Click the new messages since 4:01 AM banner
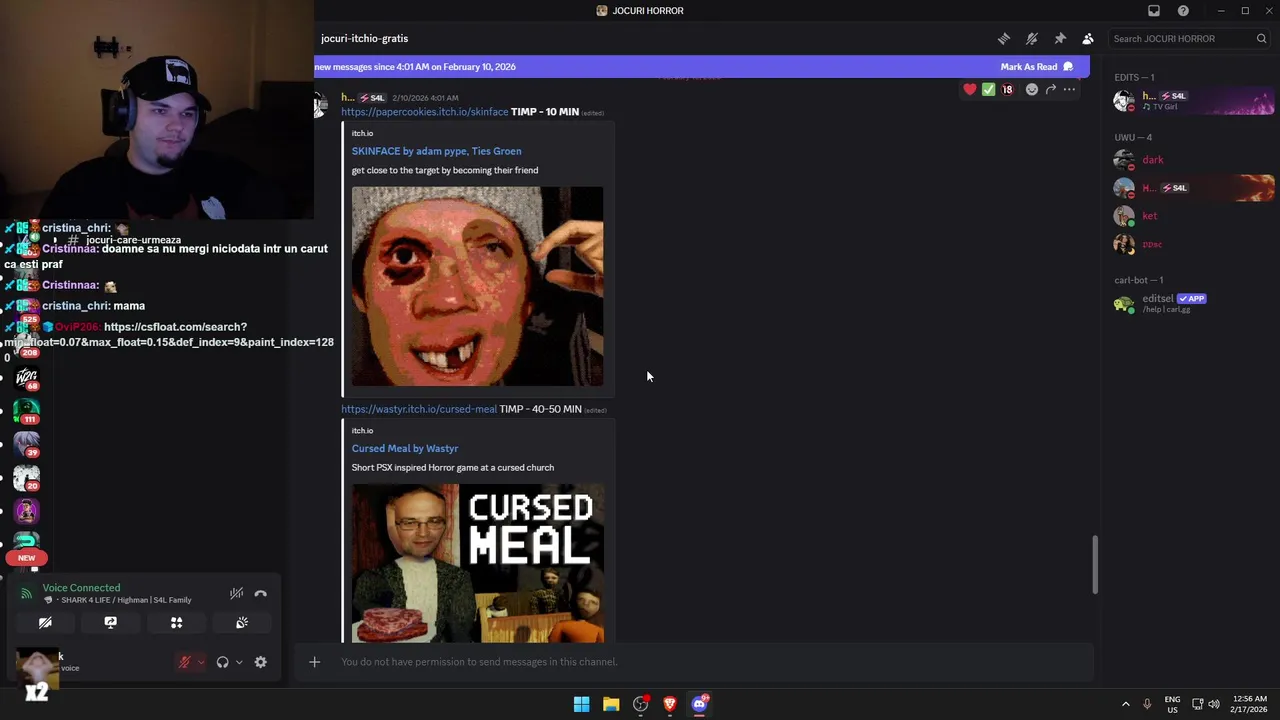Screen dimensions: 1280x720 click(x=415, y=67)
